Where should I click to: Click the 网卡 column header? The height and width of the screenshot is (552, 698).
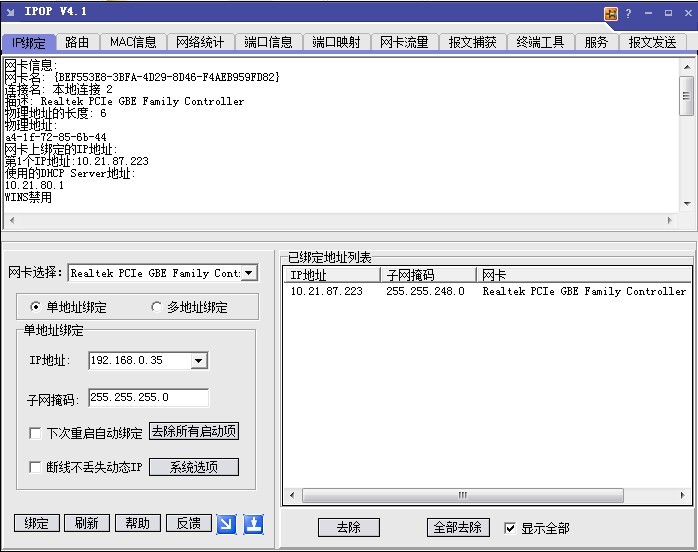584,275
